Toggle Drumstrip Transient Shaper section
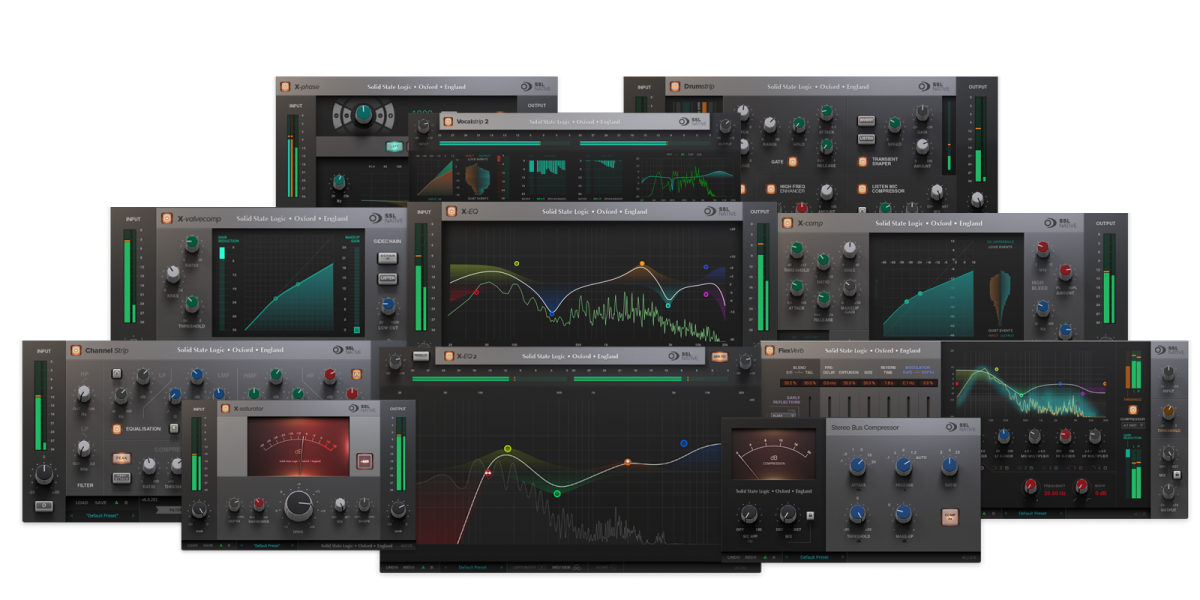 tap(864, 160)
